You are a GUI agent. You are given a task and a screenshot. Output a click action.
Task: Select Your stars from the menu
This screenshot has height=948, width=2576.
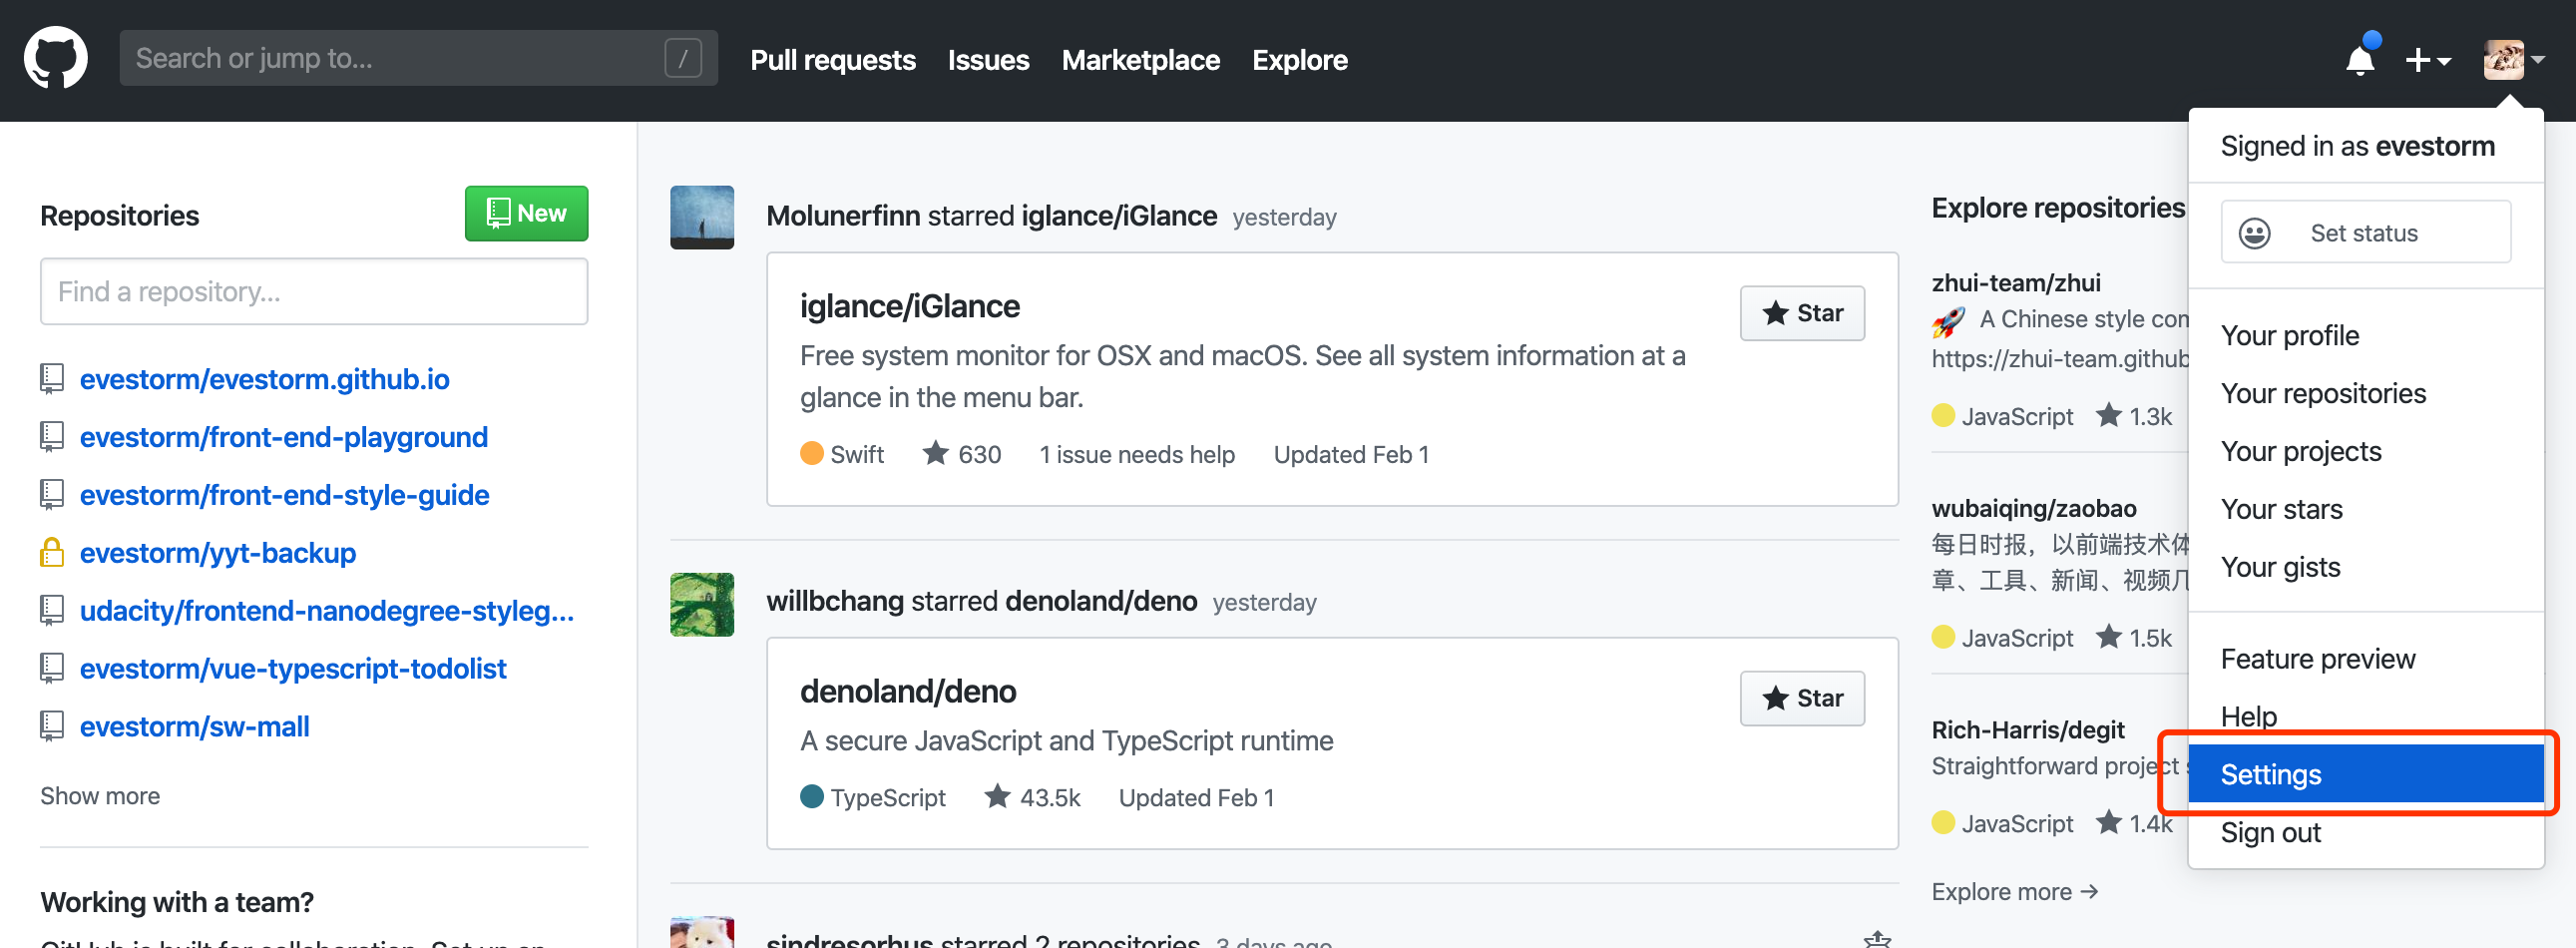point(2365,510)
